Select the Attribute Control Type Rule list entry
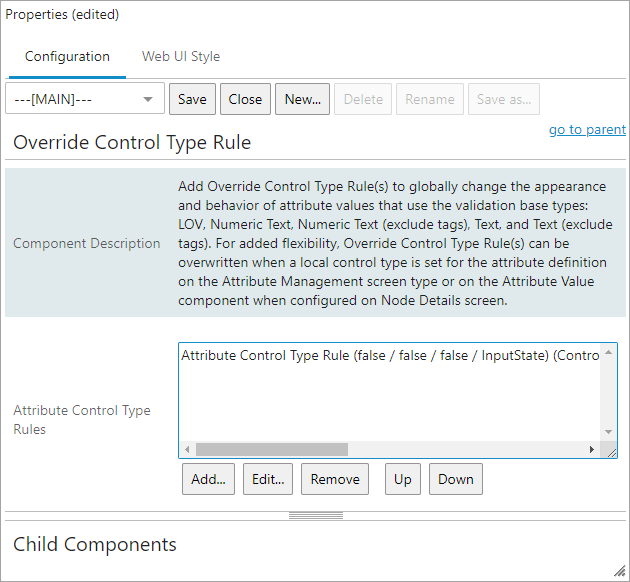The height and width of the screenshot is (582, 630). pos(390,355)
